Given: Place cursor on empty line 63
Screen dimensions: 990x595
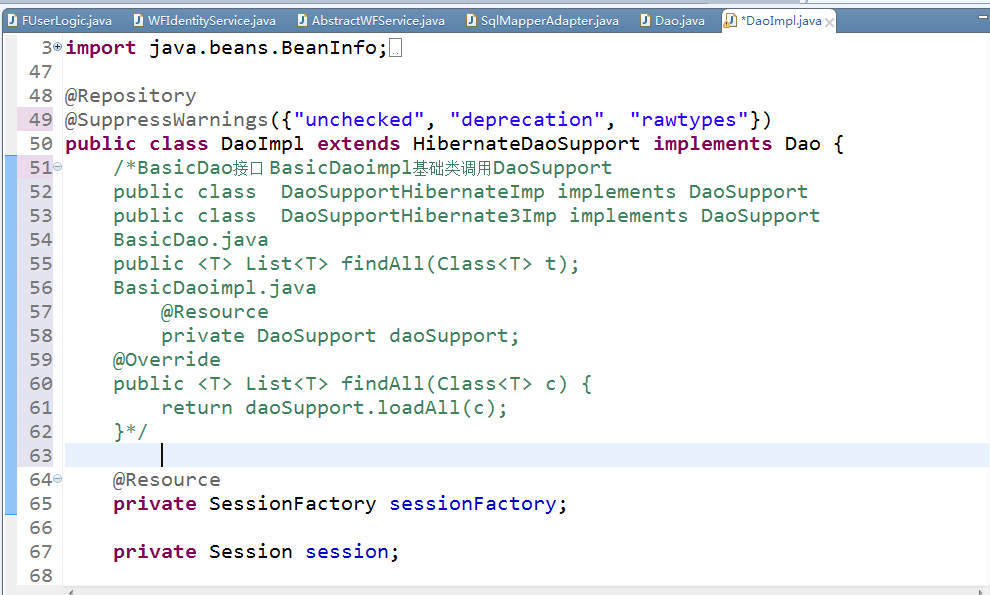Looking at the screenshot, I should tap(527, 455).
